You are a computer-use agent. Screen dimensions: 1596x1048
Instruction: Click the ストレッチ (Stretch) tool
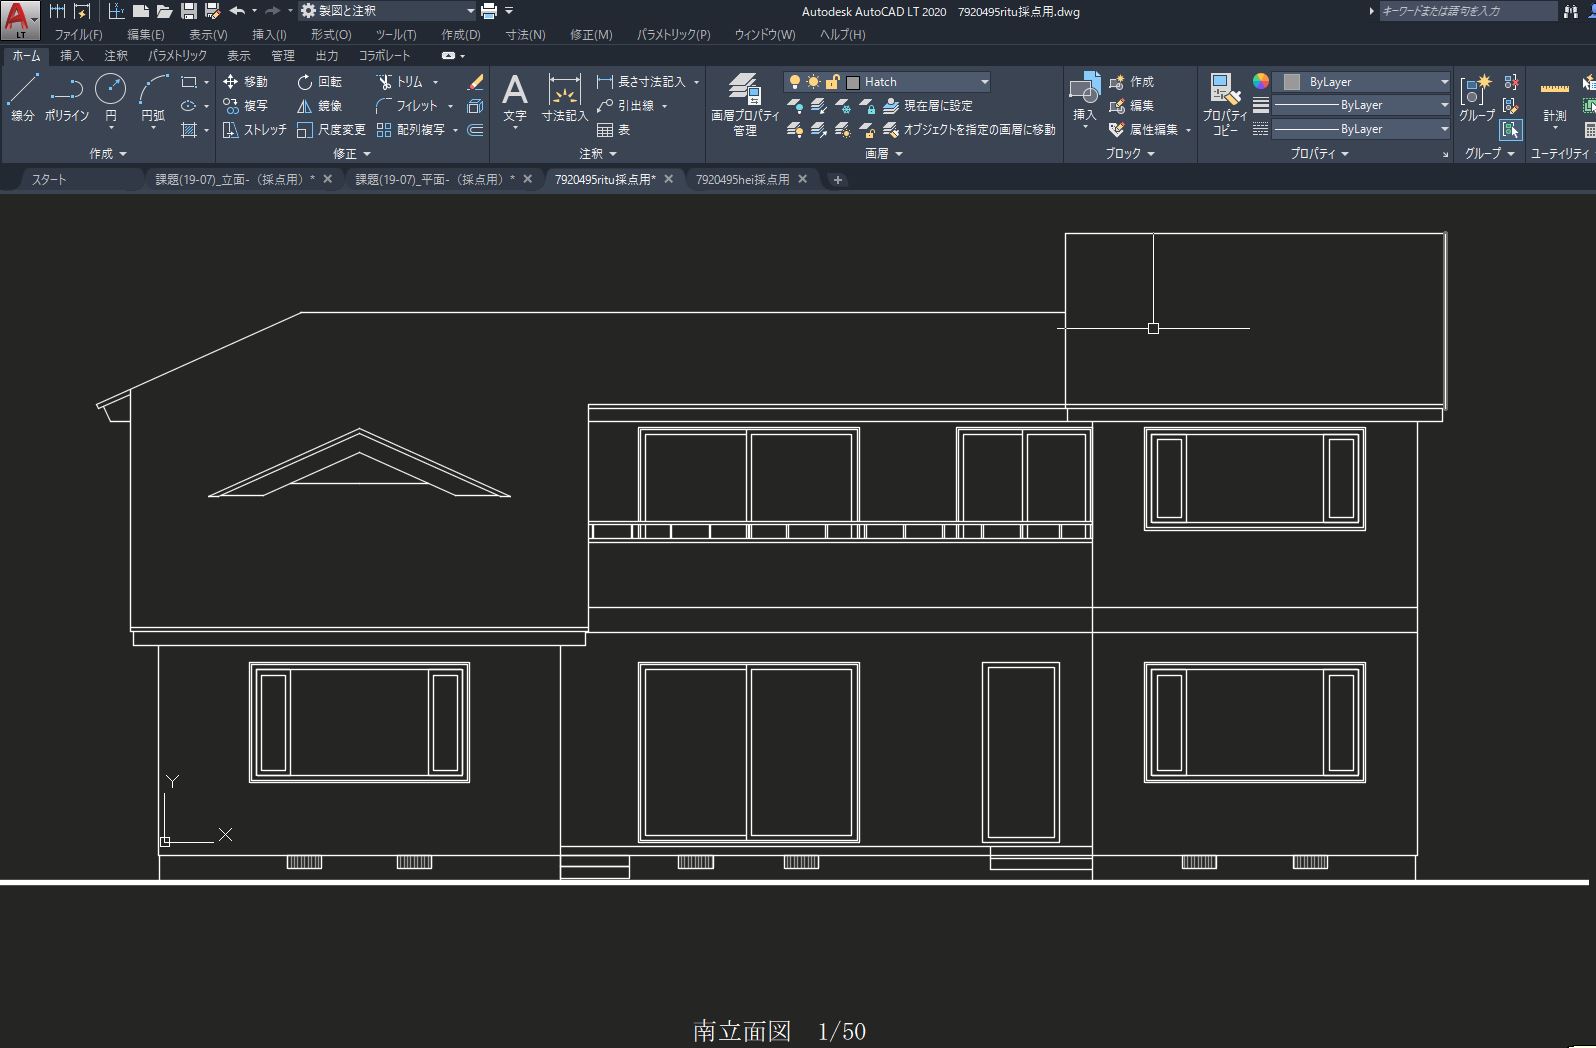point(255,130)
